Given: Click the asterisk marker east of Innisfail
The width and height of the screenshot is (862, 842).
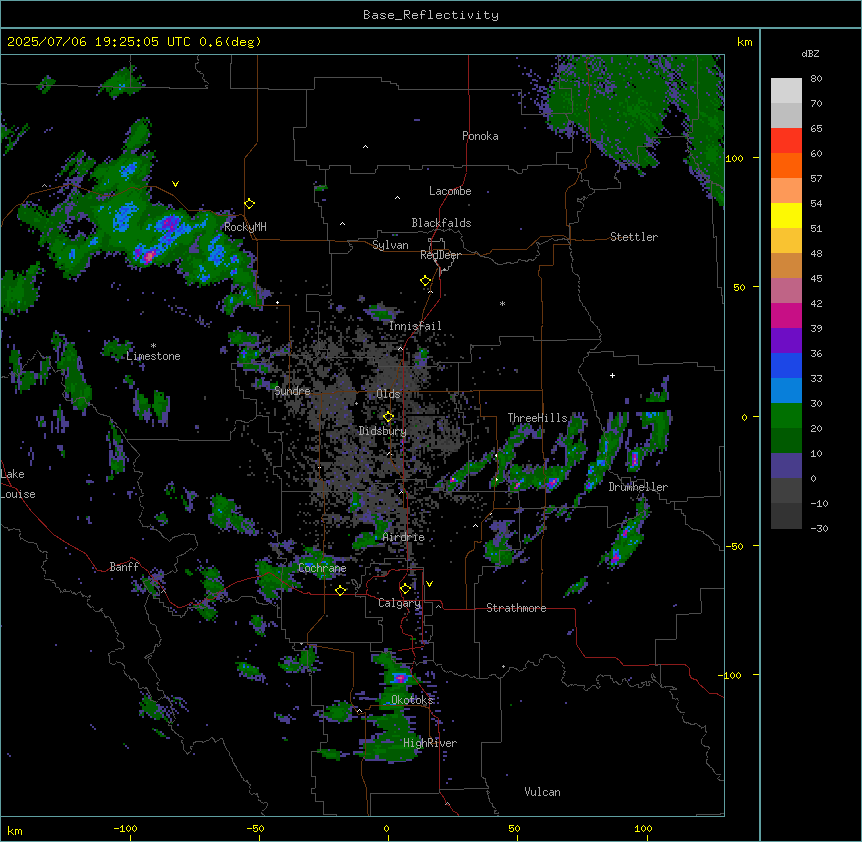Looking at the screenshot, I should click(502, 304).
